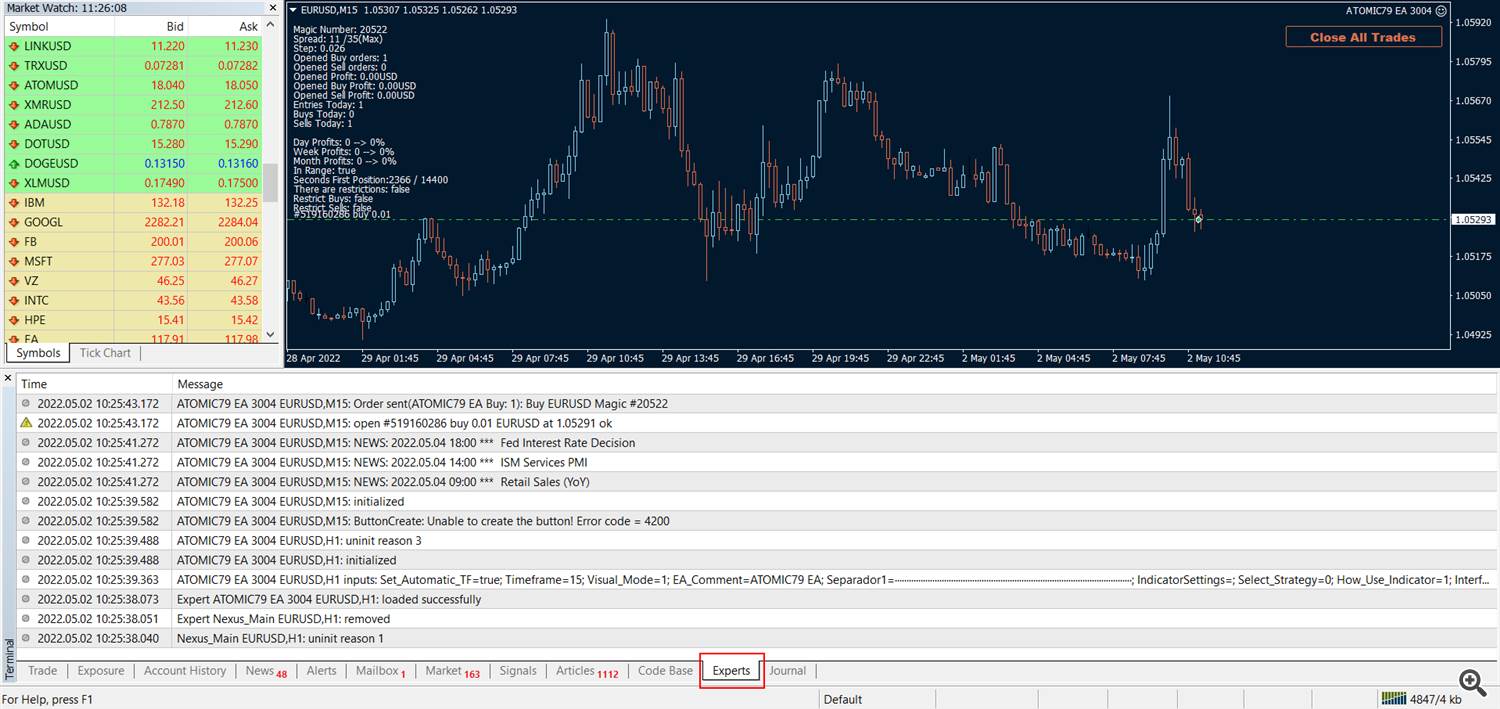Click the log icon on ISM Services PMI row
The image size is (1500, 709).
click(26, 462)
